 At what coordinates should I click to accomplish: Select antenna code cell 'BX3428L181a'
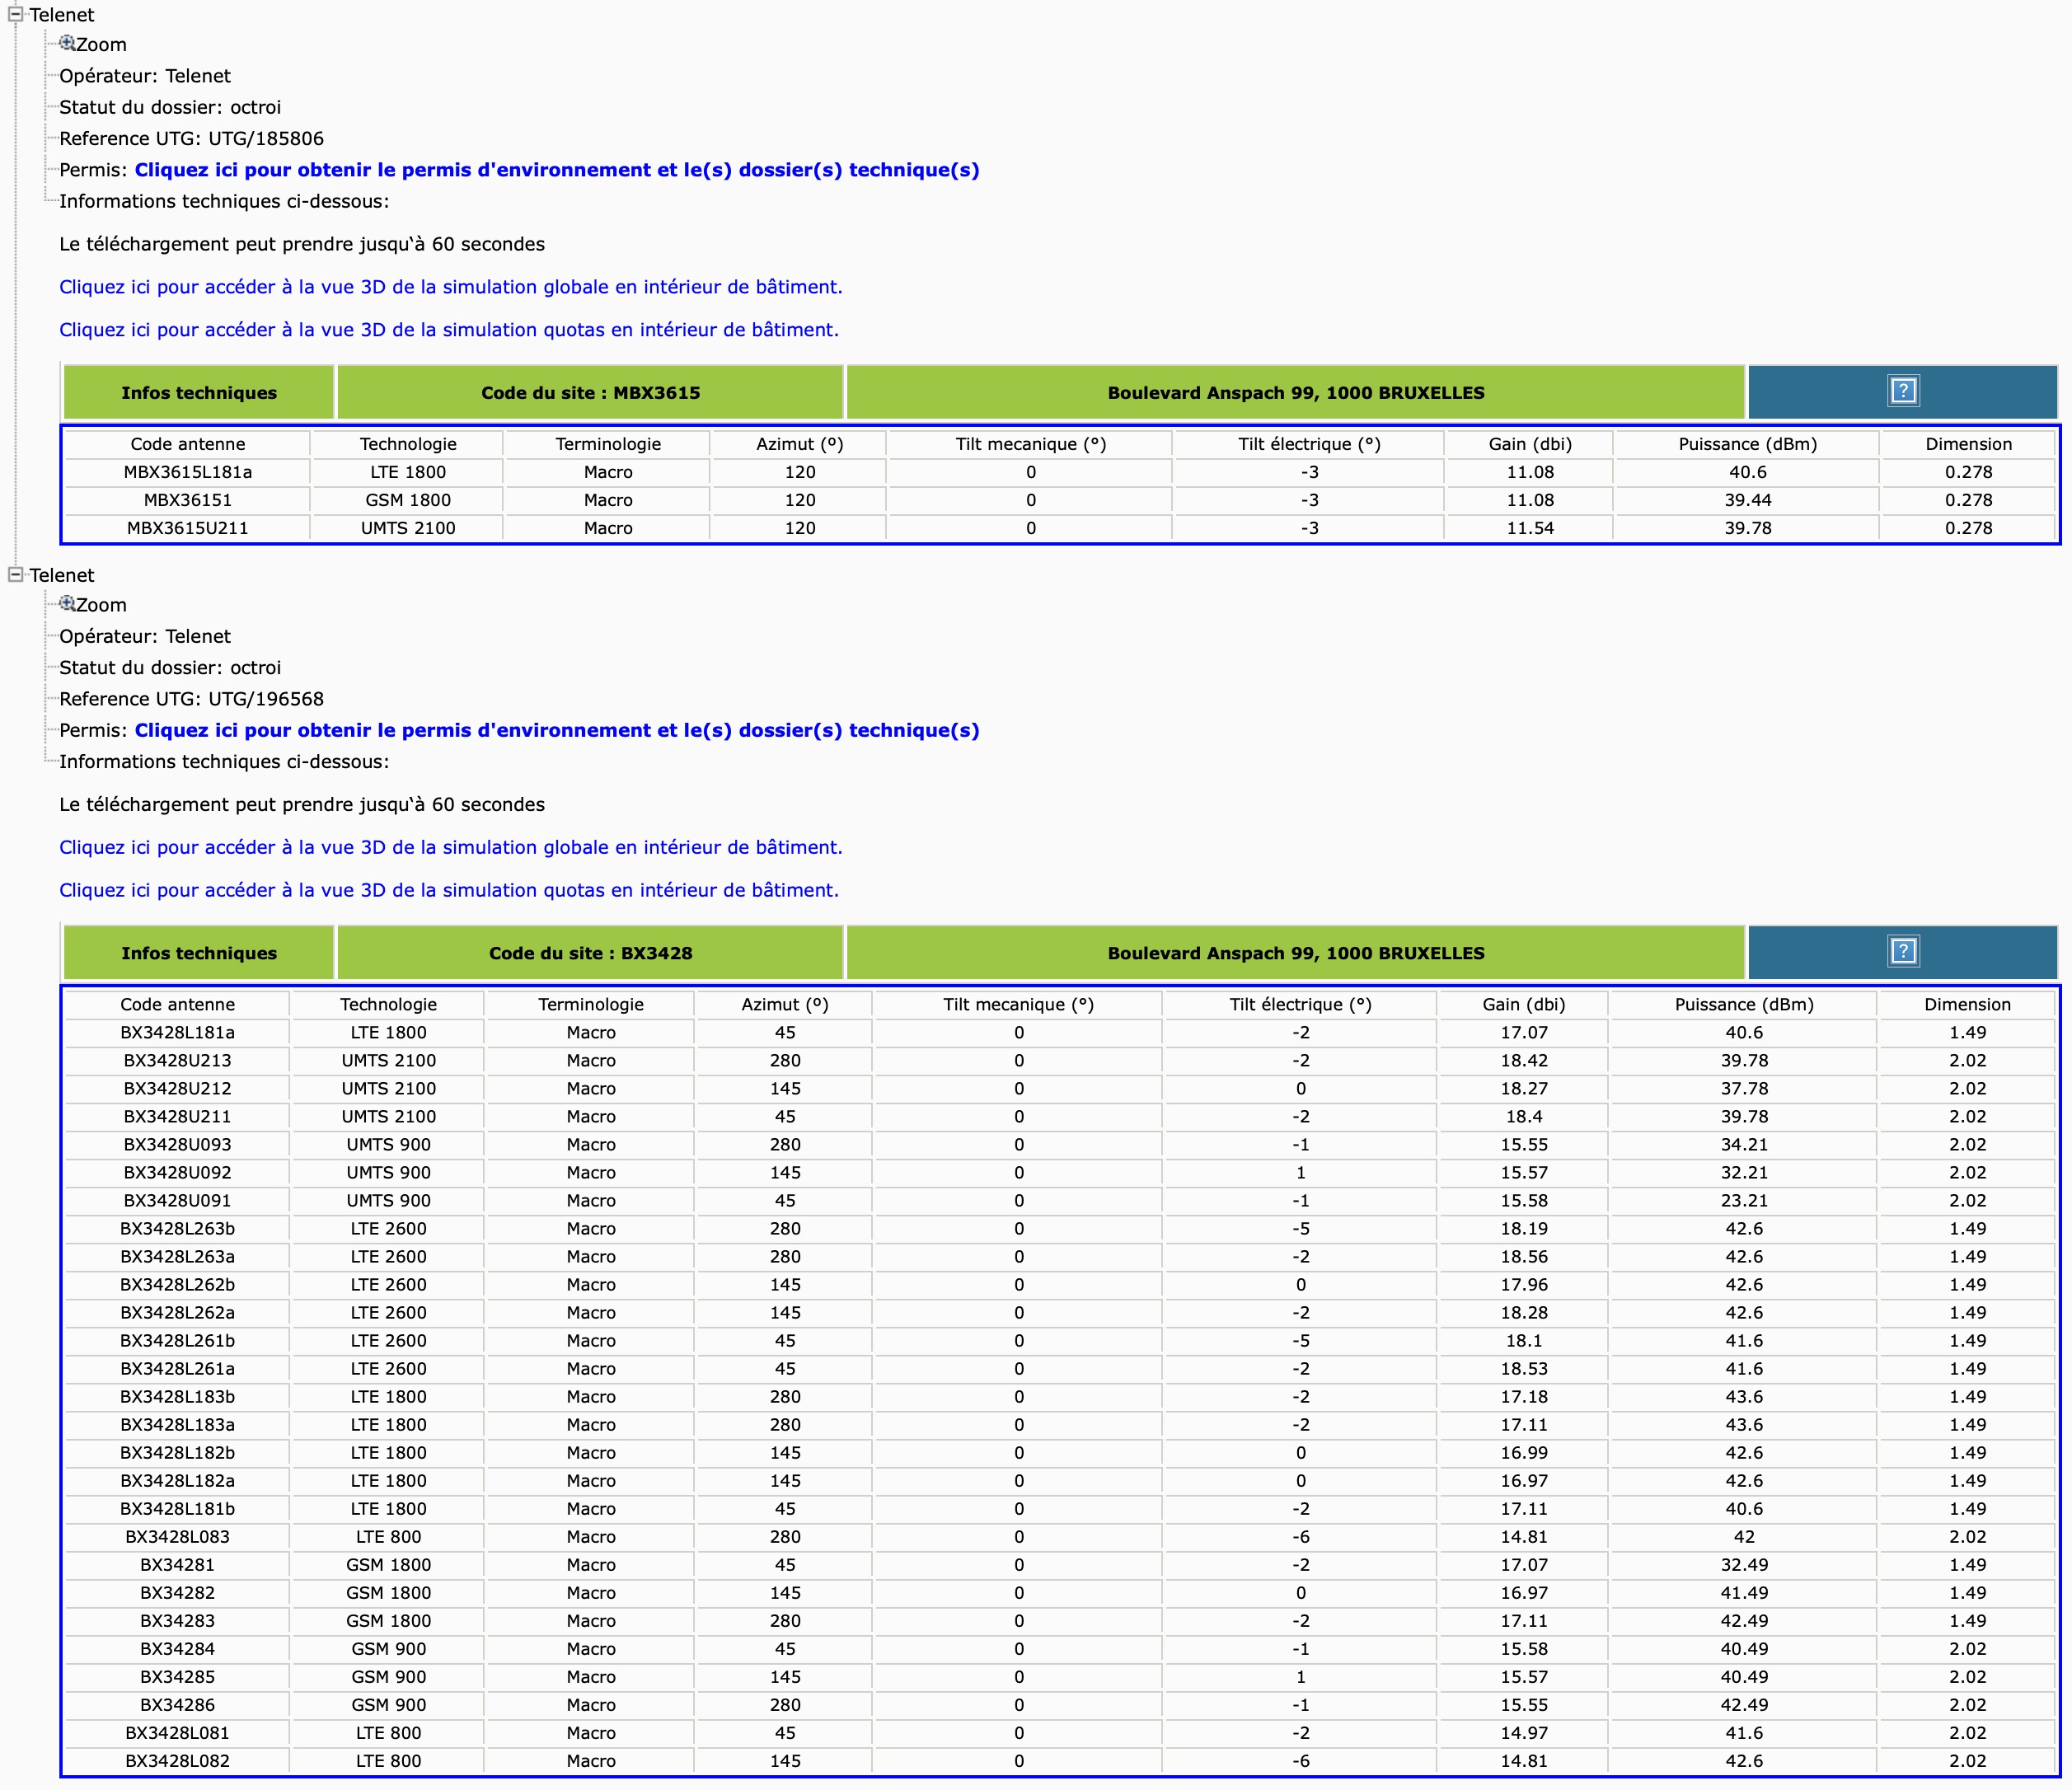tap(177, 1032)
